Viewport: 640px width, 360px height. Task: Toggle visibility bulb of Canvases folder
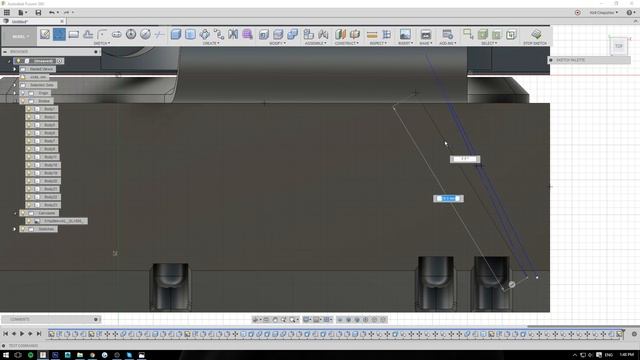[23, 213]
